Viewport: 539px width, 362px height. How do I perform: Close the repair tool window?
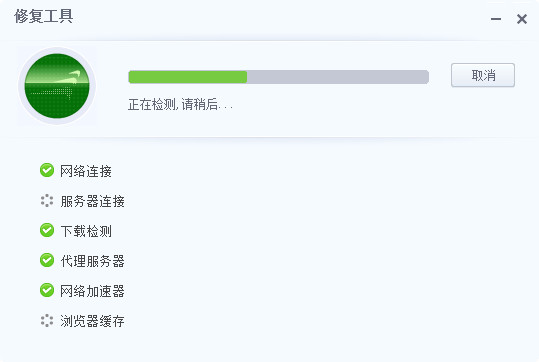coord(522,19)
